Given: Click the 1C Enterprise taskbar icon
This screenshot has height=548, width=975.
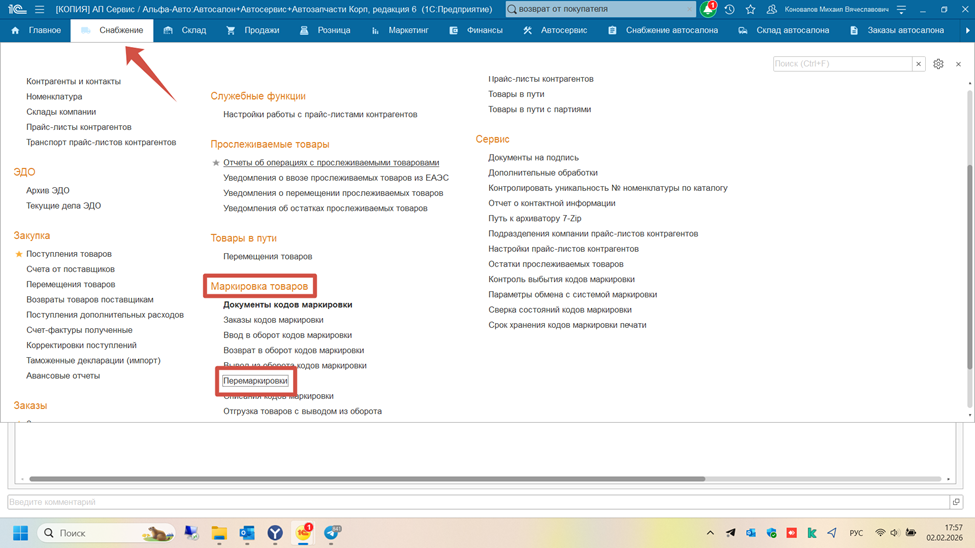Looking at the screenshot, I should click(303, 533).
